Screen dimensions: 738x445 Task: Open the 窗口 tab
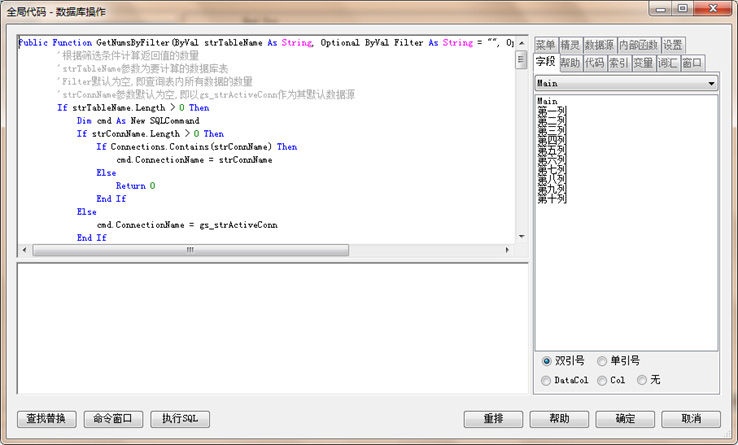click(x=692, y=63)
